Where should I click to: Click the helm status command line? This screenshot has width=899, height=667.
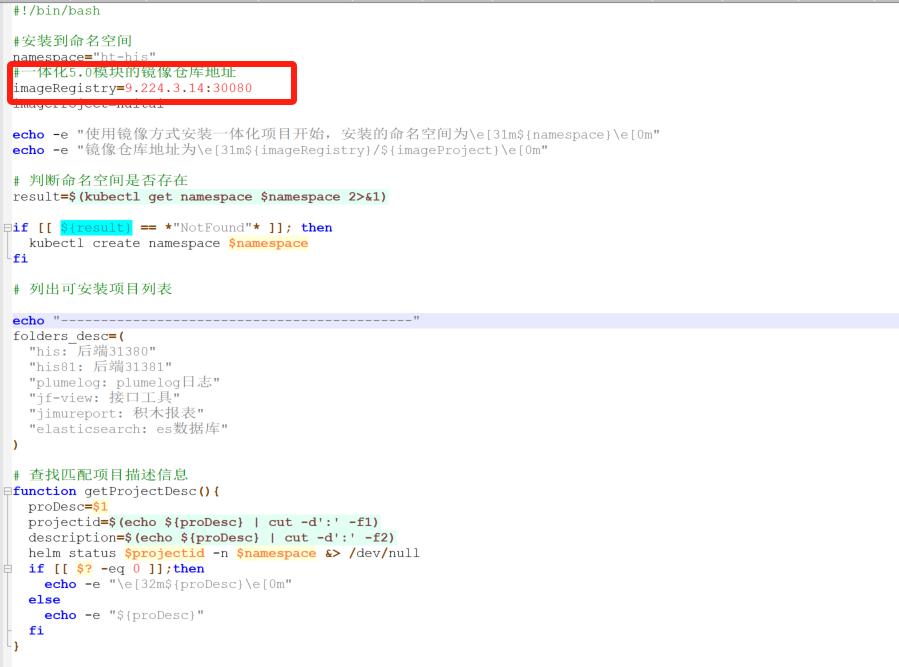coord(224,553)
